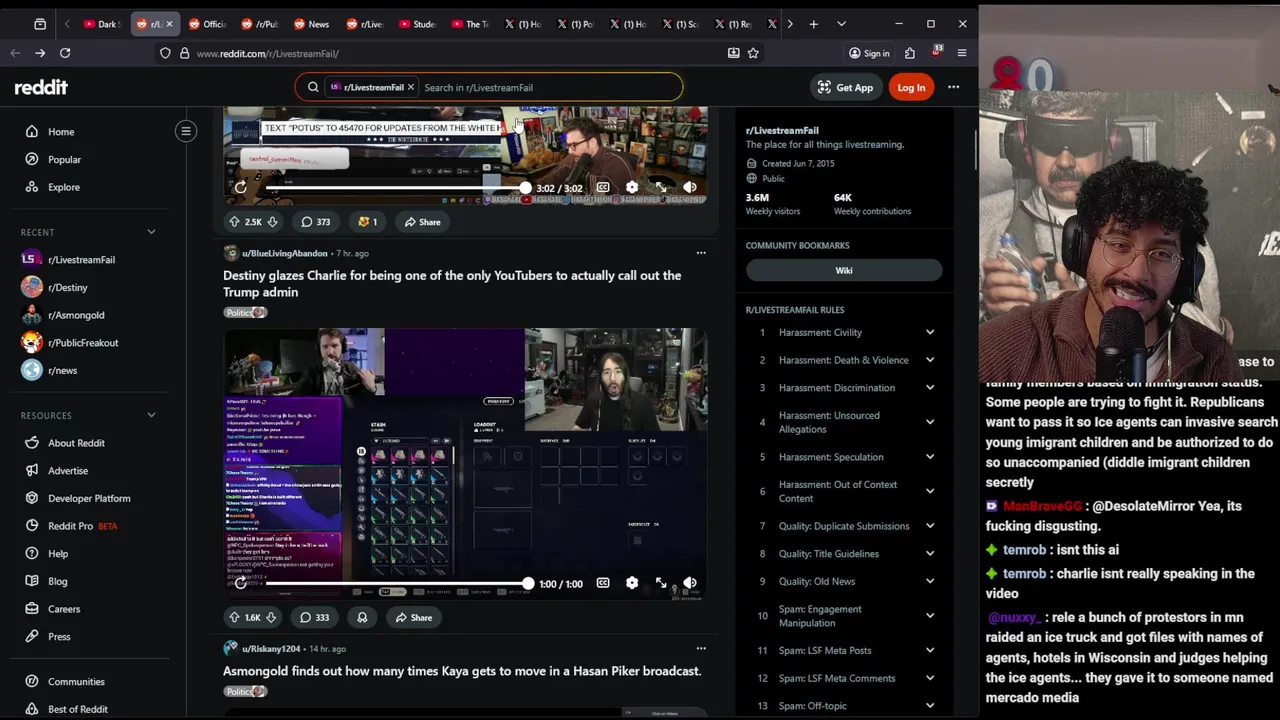Open the browser extensions menu

click(910, 53)
